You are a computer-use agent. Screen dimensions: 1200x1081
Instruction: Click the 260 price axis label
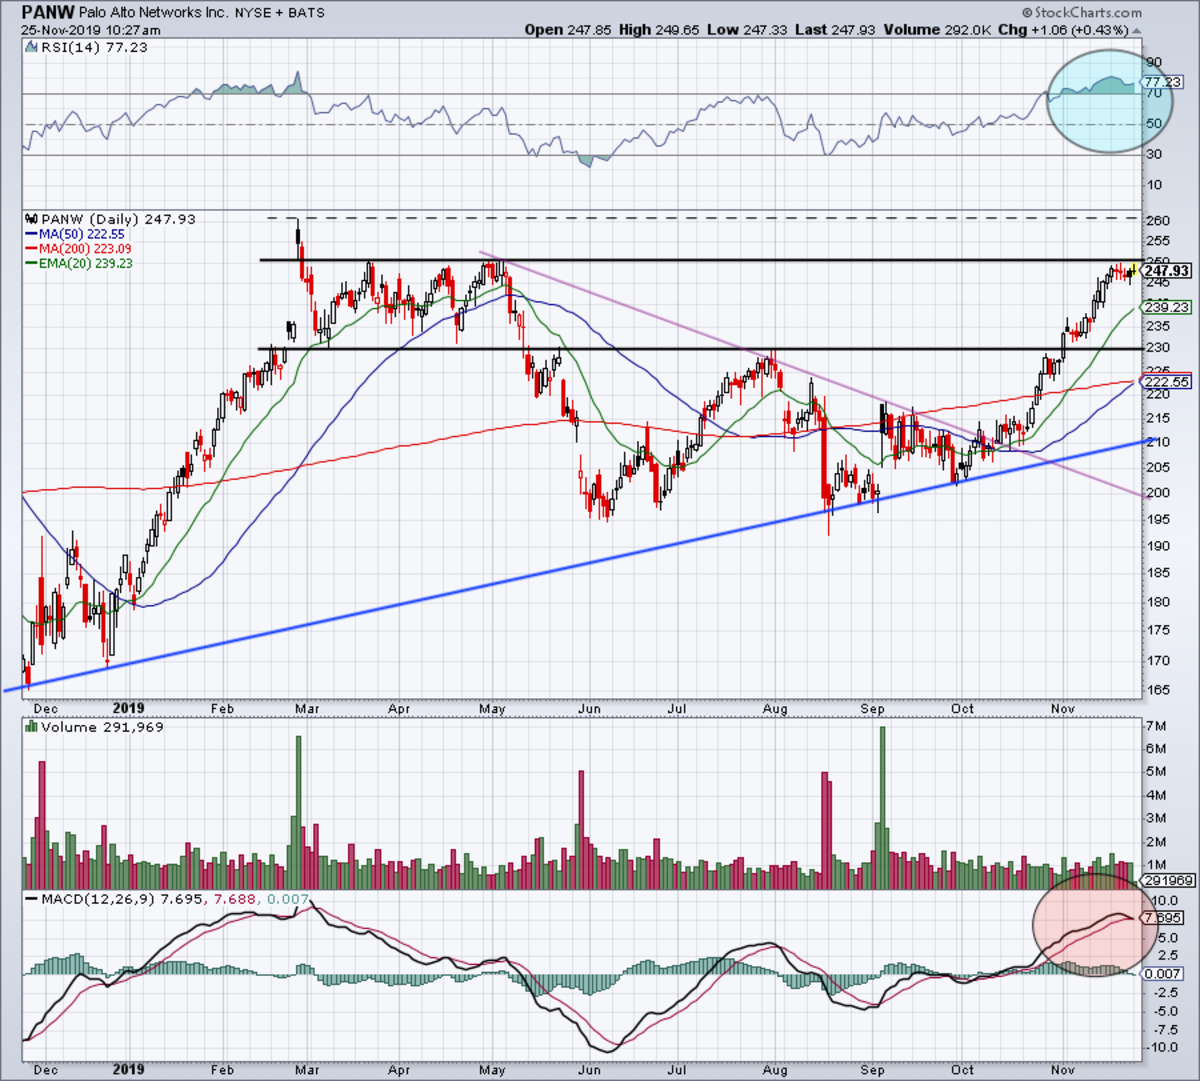[x=1158, y=220]
